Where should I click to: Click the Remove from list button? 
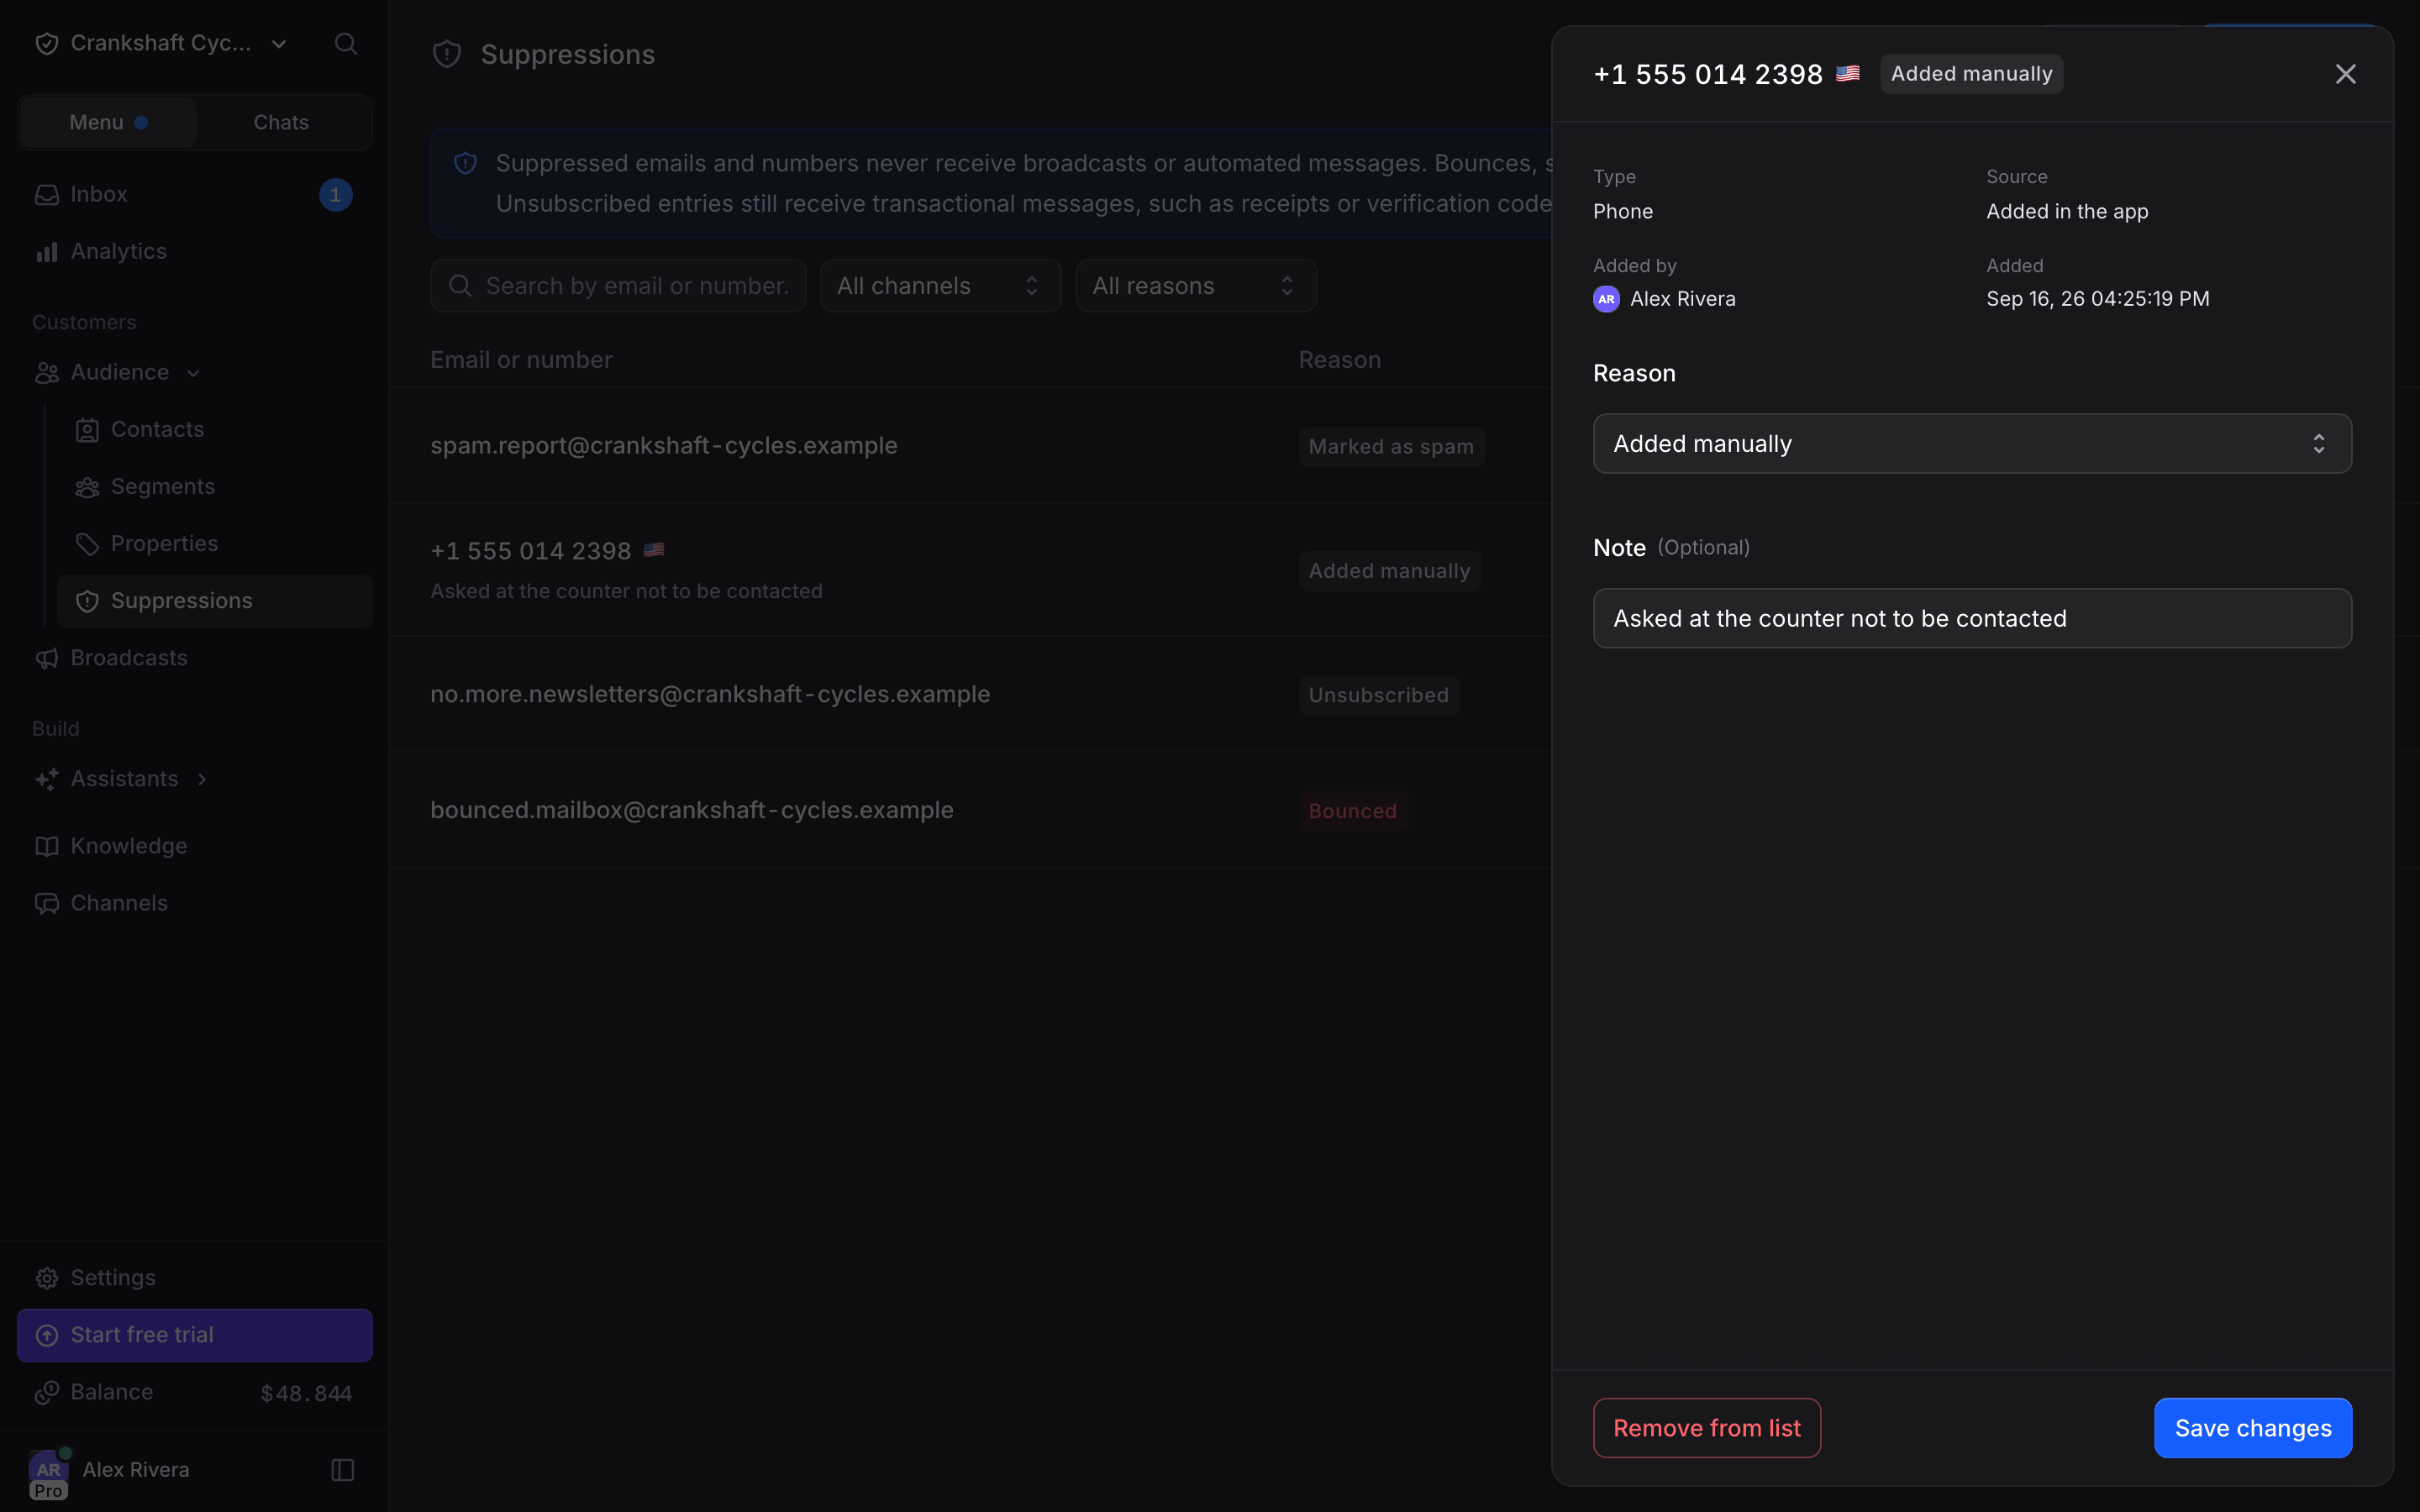[1707, 1428]
